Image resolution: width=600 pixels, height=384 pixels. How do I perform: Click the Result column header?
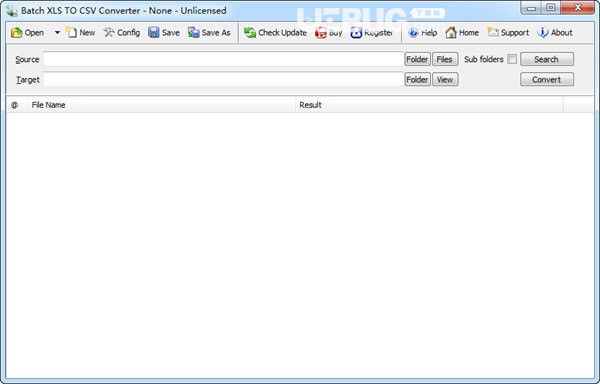[x=429, y=105]
